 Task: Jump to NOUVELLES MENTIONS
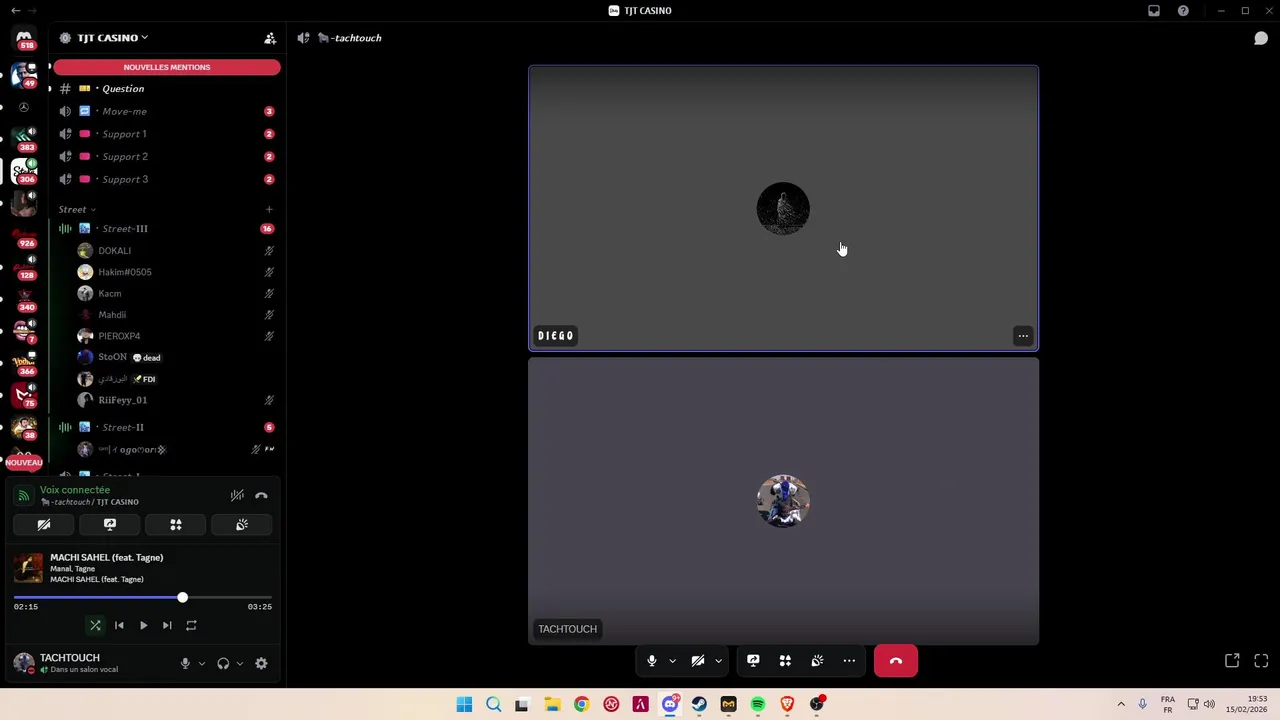[x=167, y=67]
